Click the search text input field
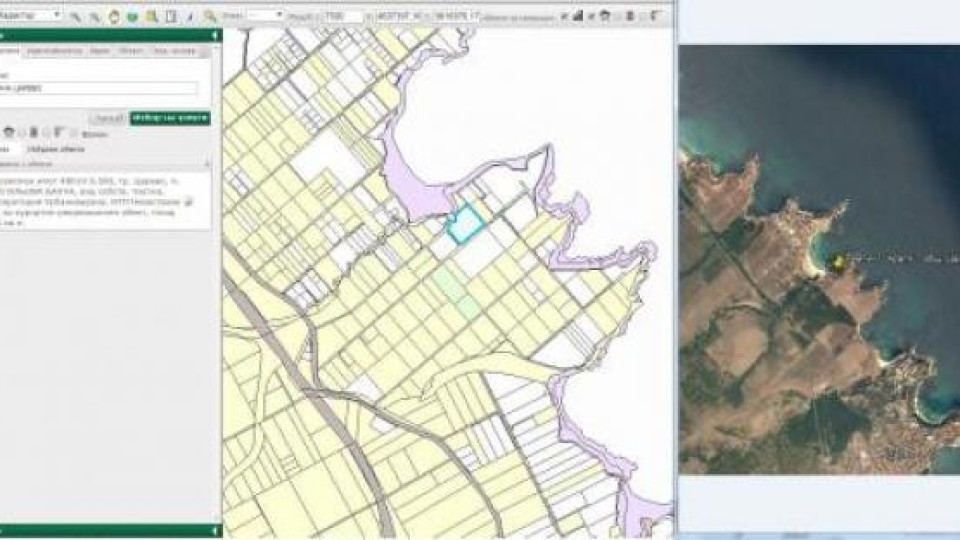This screenshot has height=540, width=960. pyautogui.click(x=100, y=88)
